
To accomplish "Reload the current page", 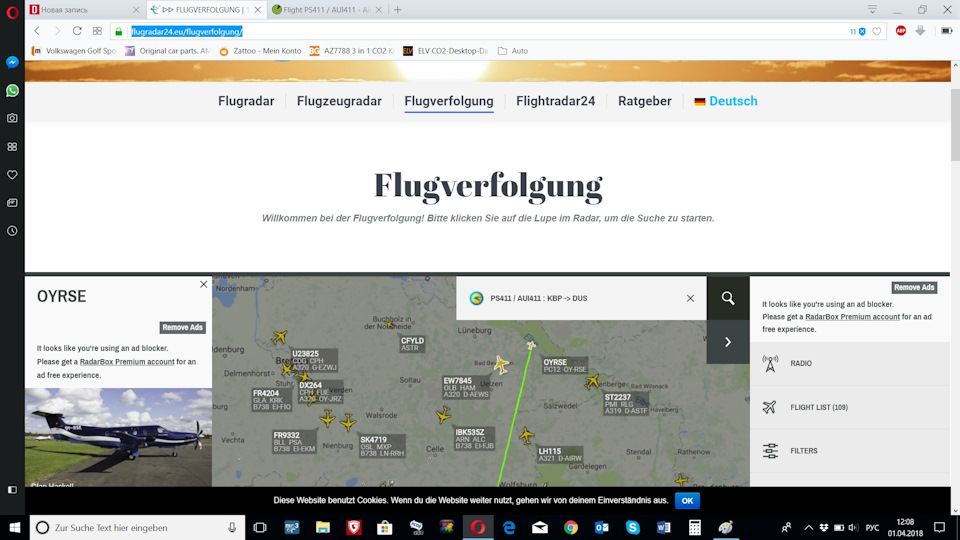I will click(x=77, y=31).
